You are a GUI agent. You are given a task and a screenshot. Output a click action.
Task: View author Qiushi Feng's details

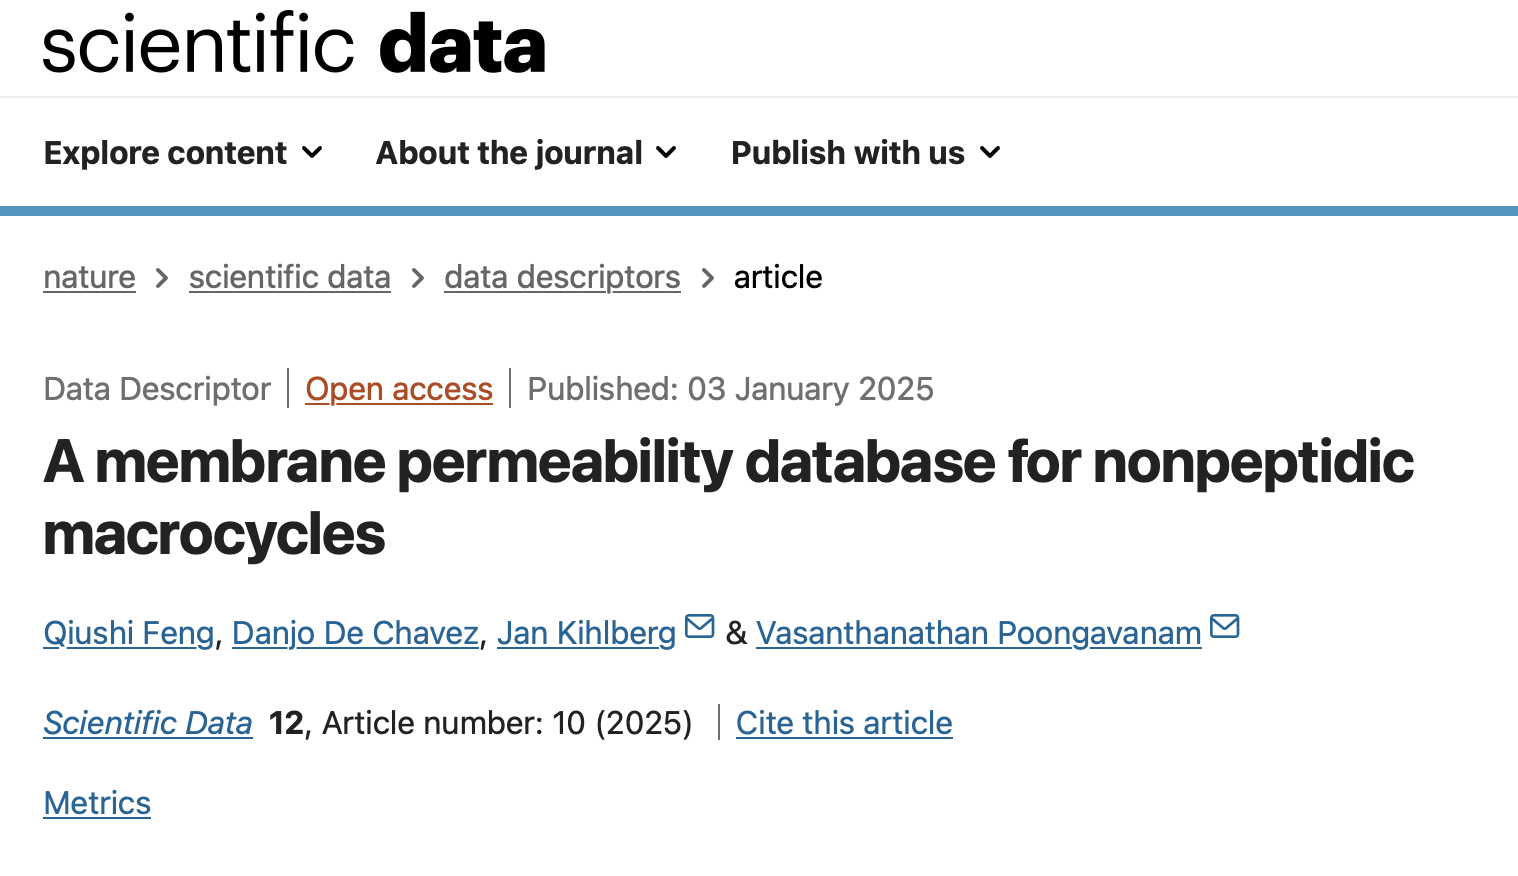tap(129, 633)
